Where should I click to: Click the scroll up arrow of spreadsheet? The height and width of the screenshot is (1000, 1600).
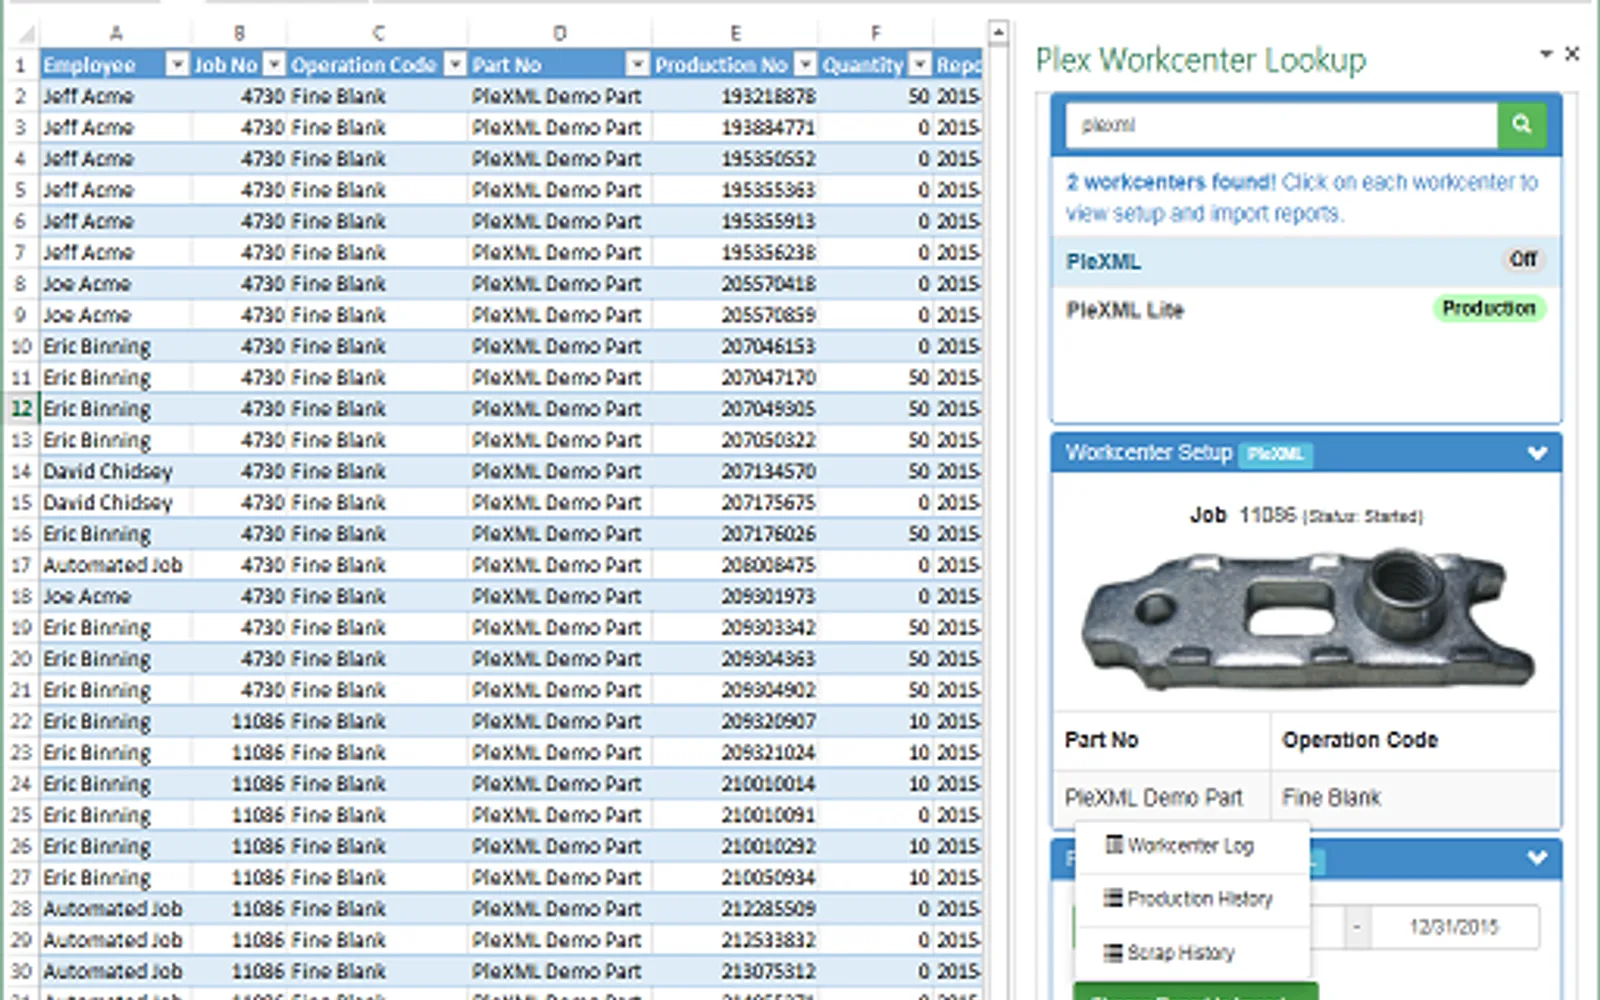click(x=998, y=33)
